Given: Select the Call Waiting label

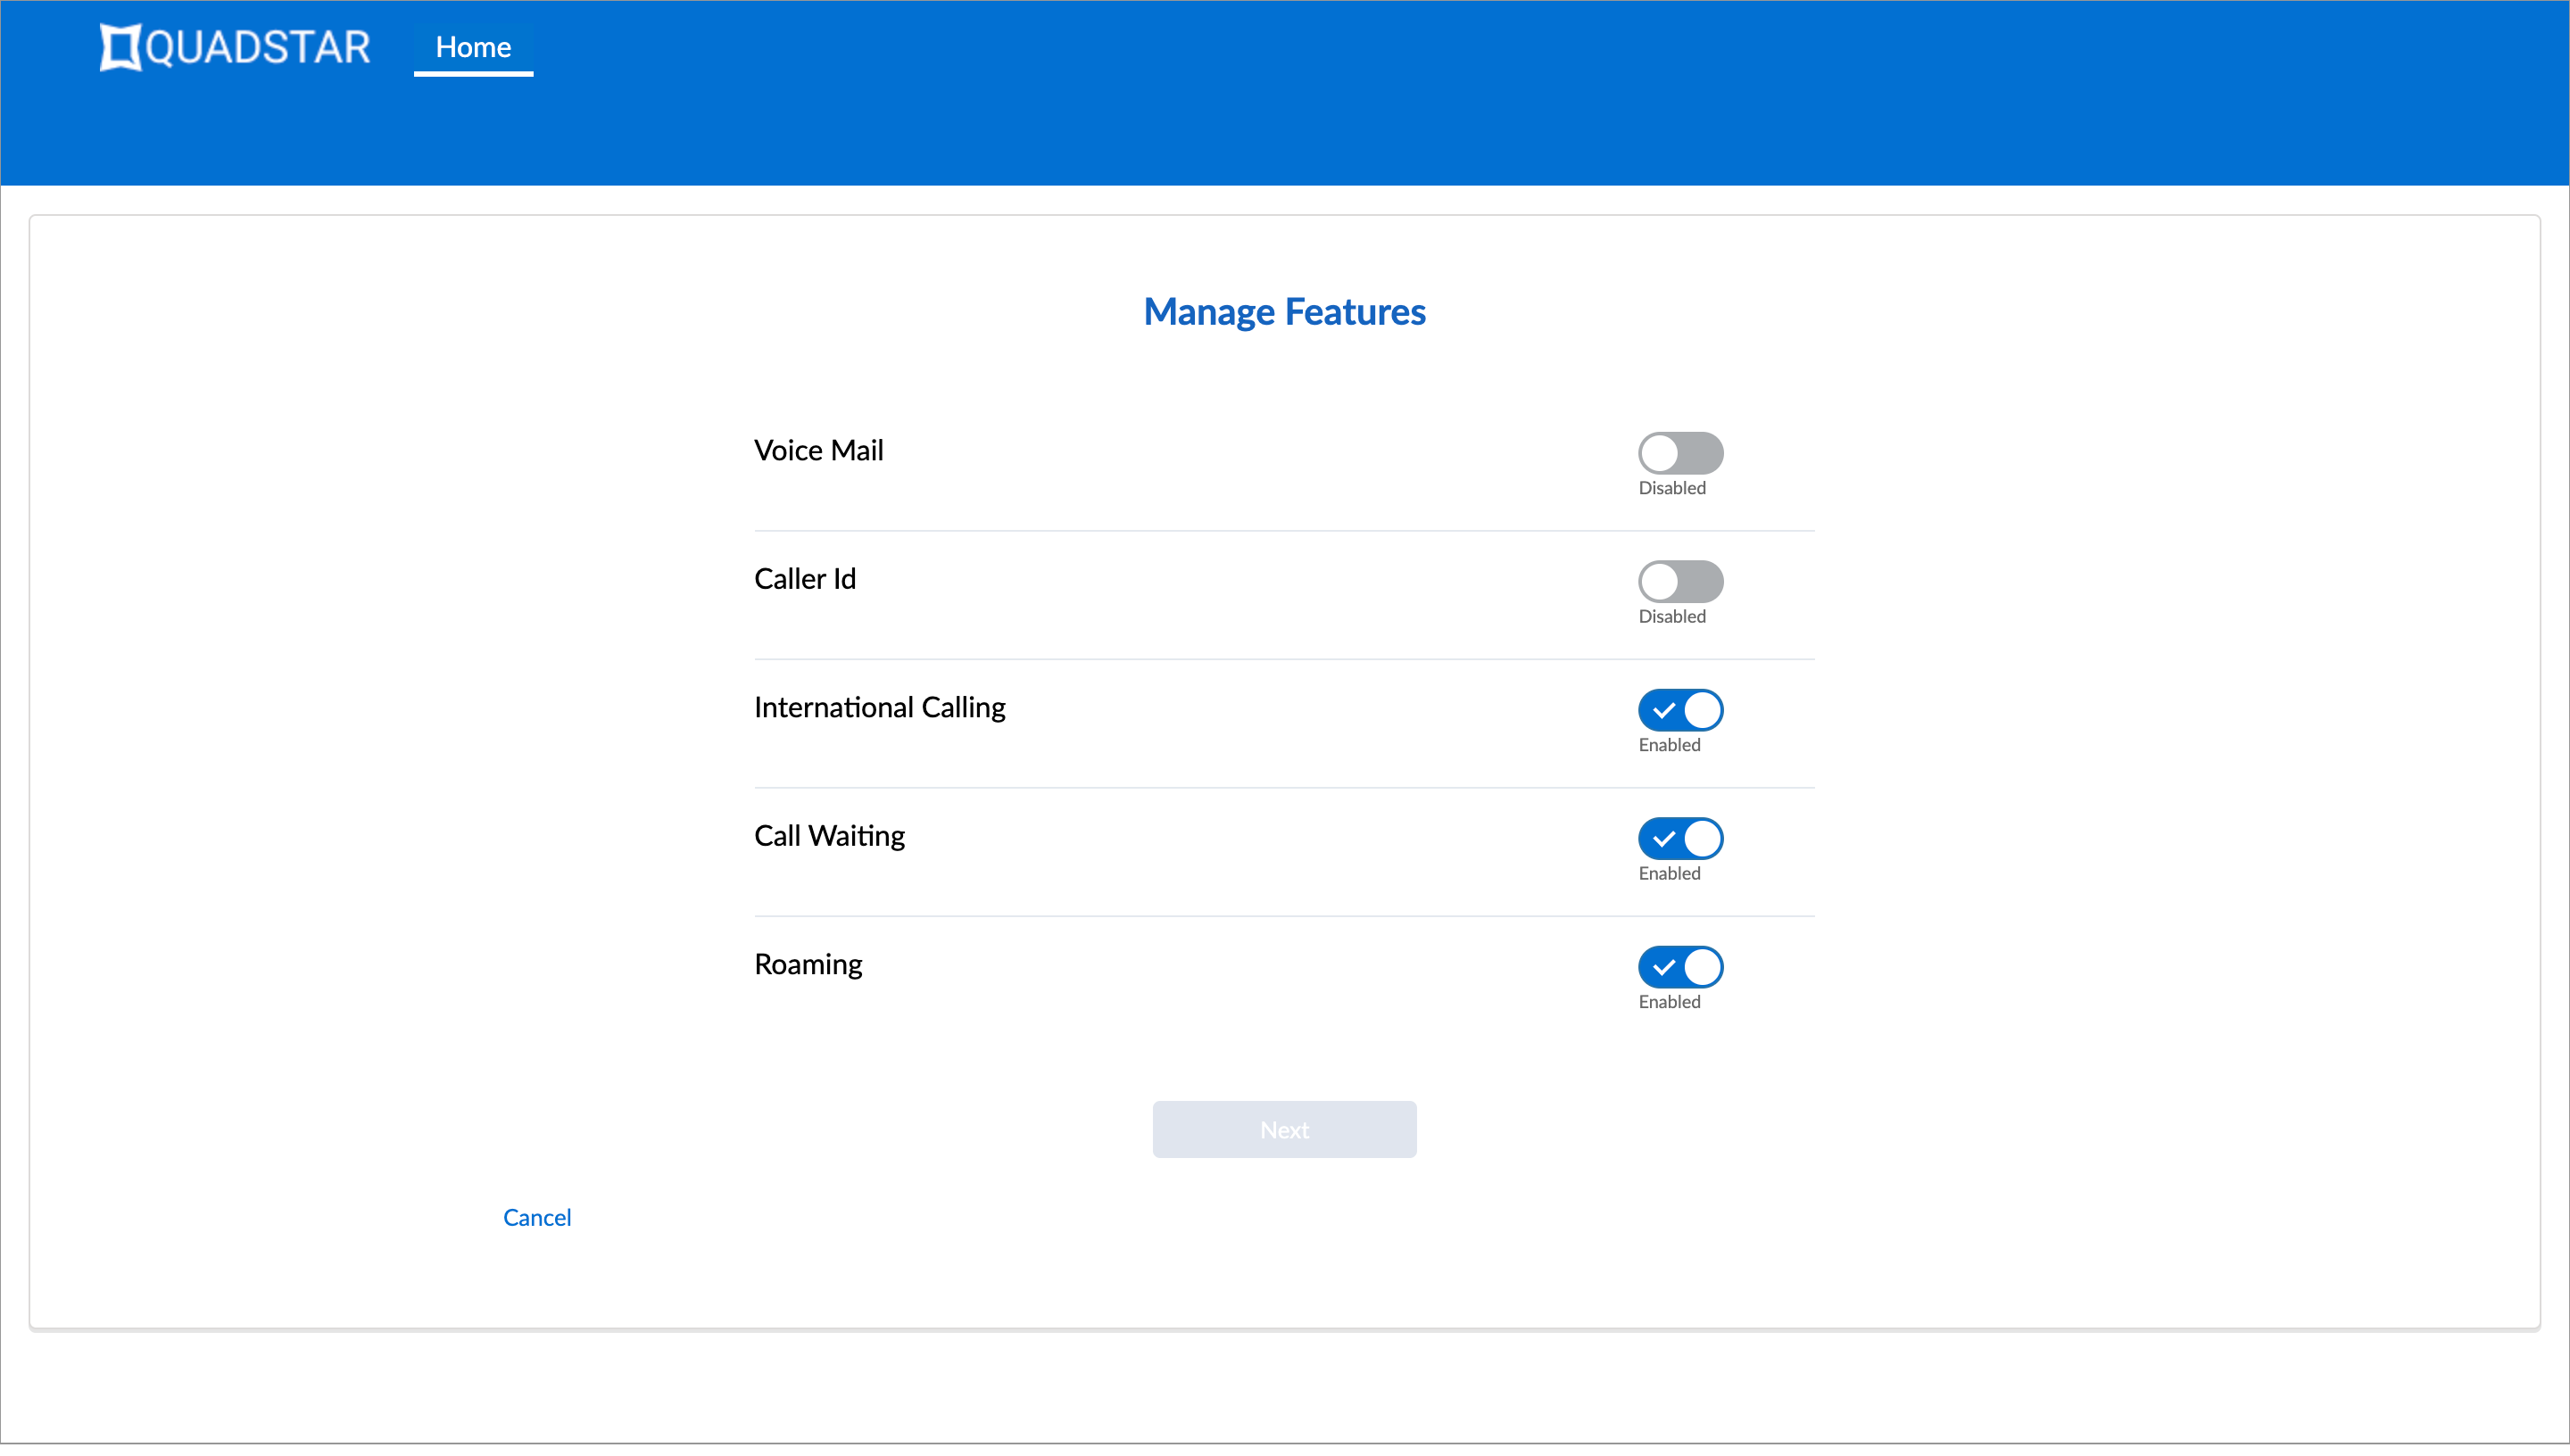Looking at the screenshot, I should (829, 836).
